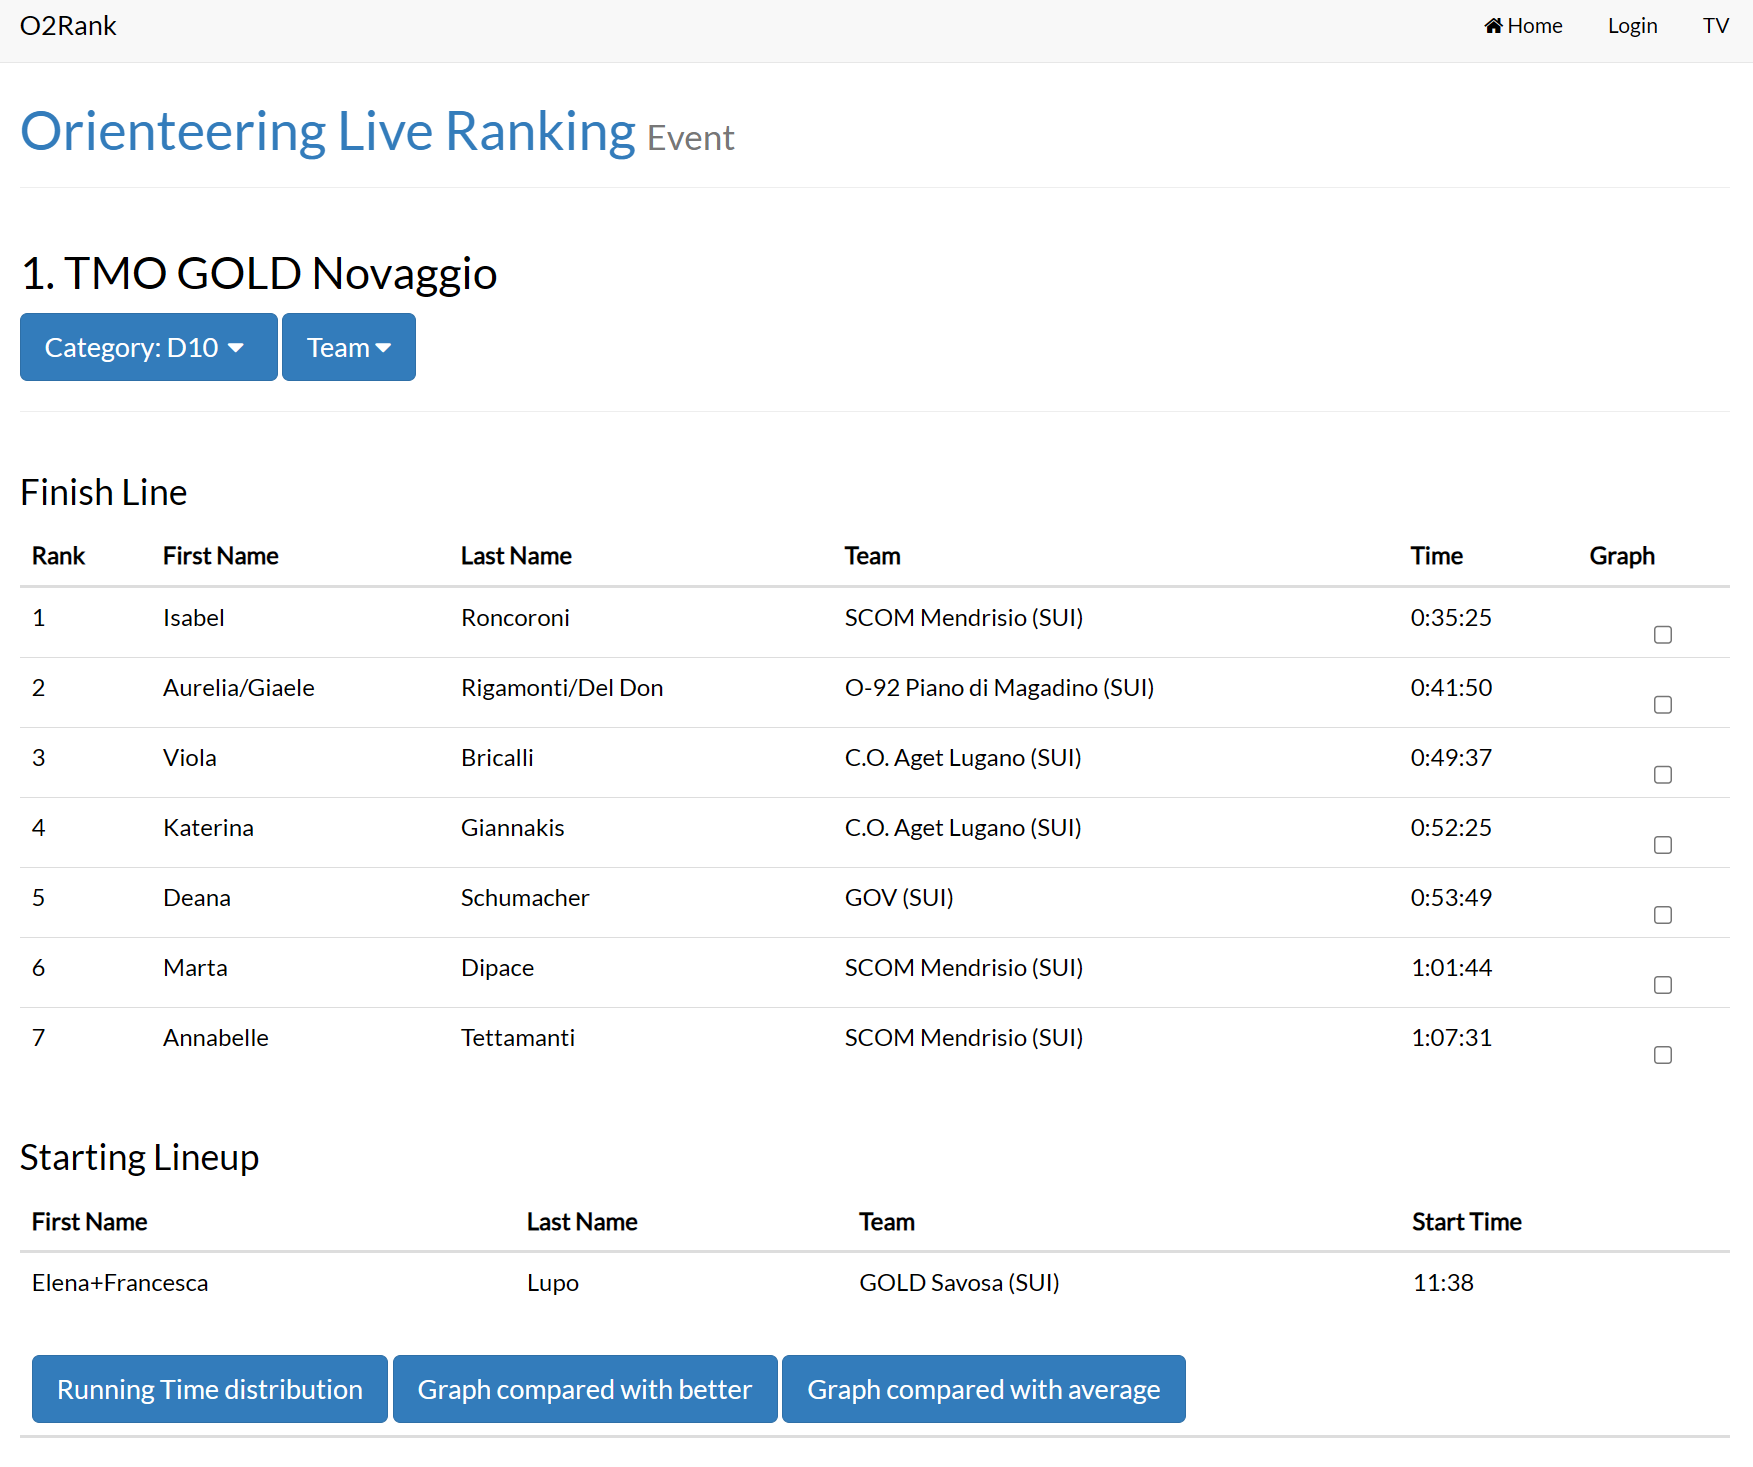The height and width of the screenshot is (1467, 1753).
Task: Select first name Annabelle
Action: (216, 1038)
